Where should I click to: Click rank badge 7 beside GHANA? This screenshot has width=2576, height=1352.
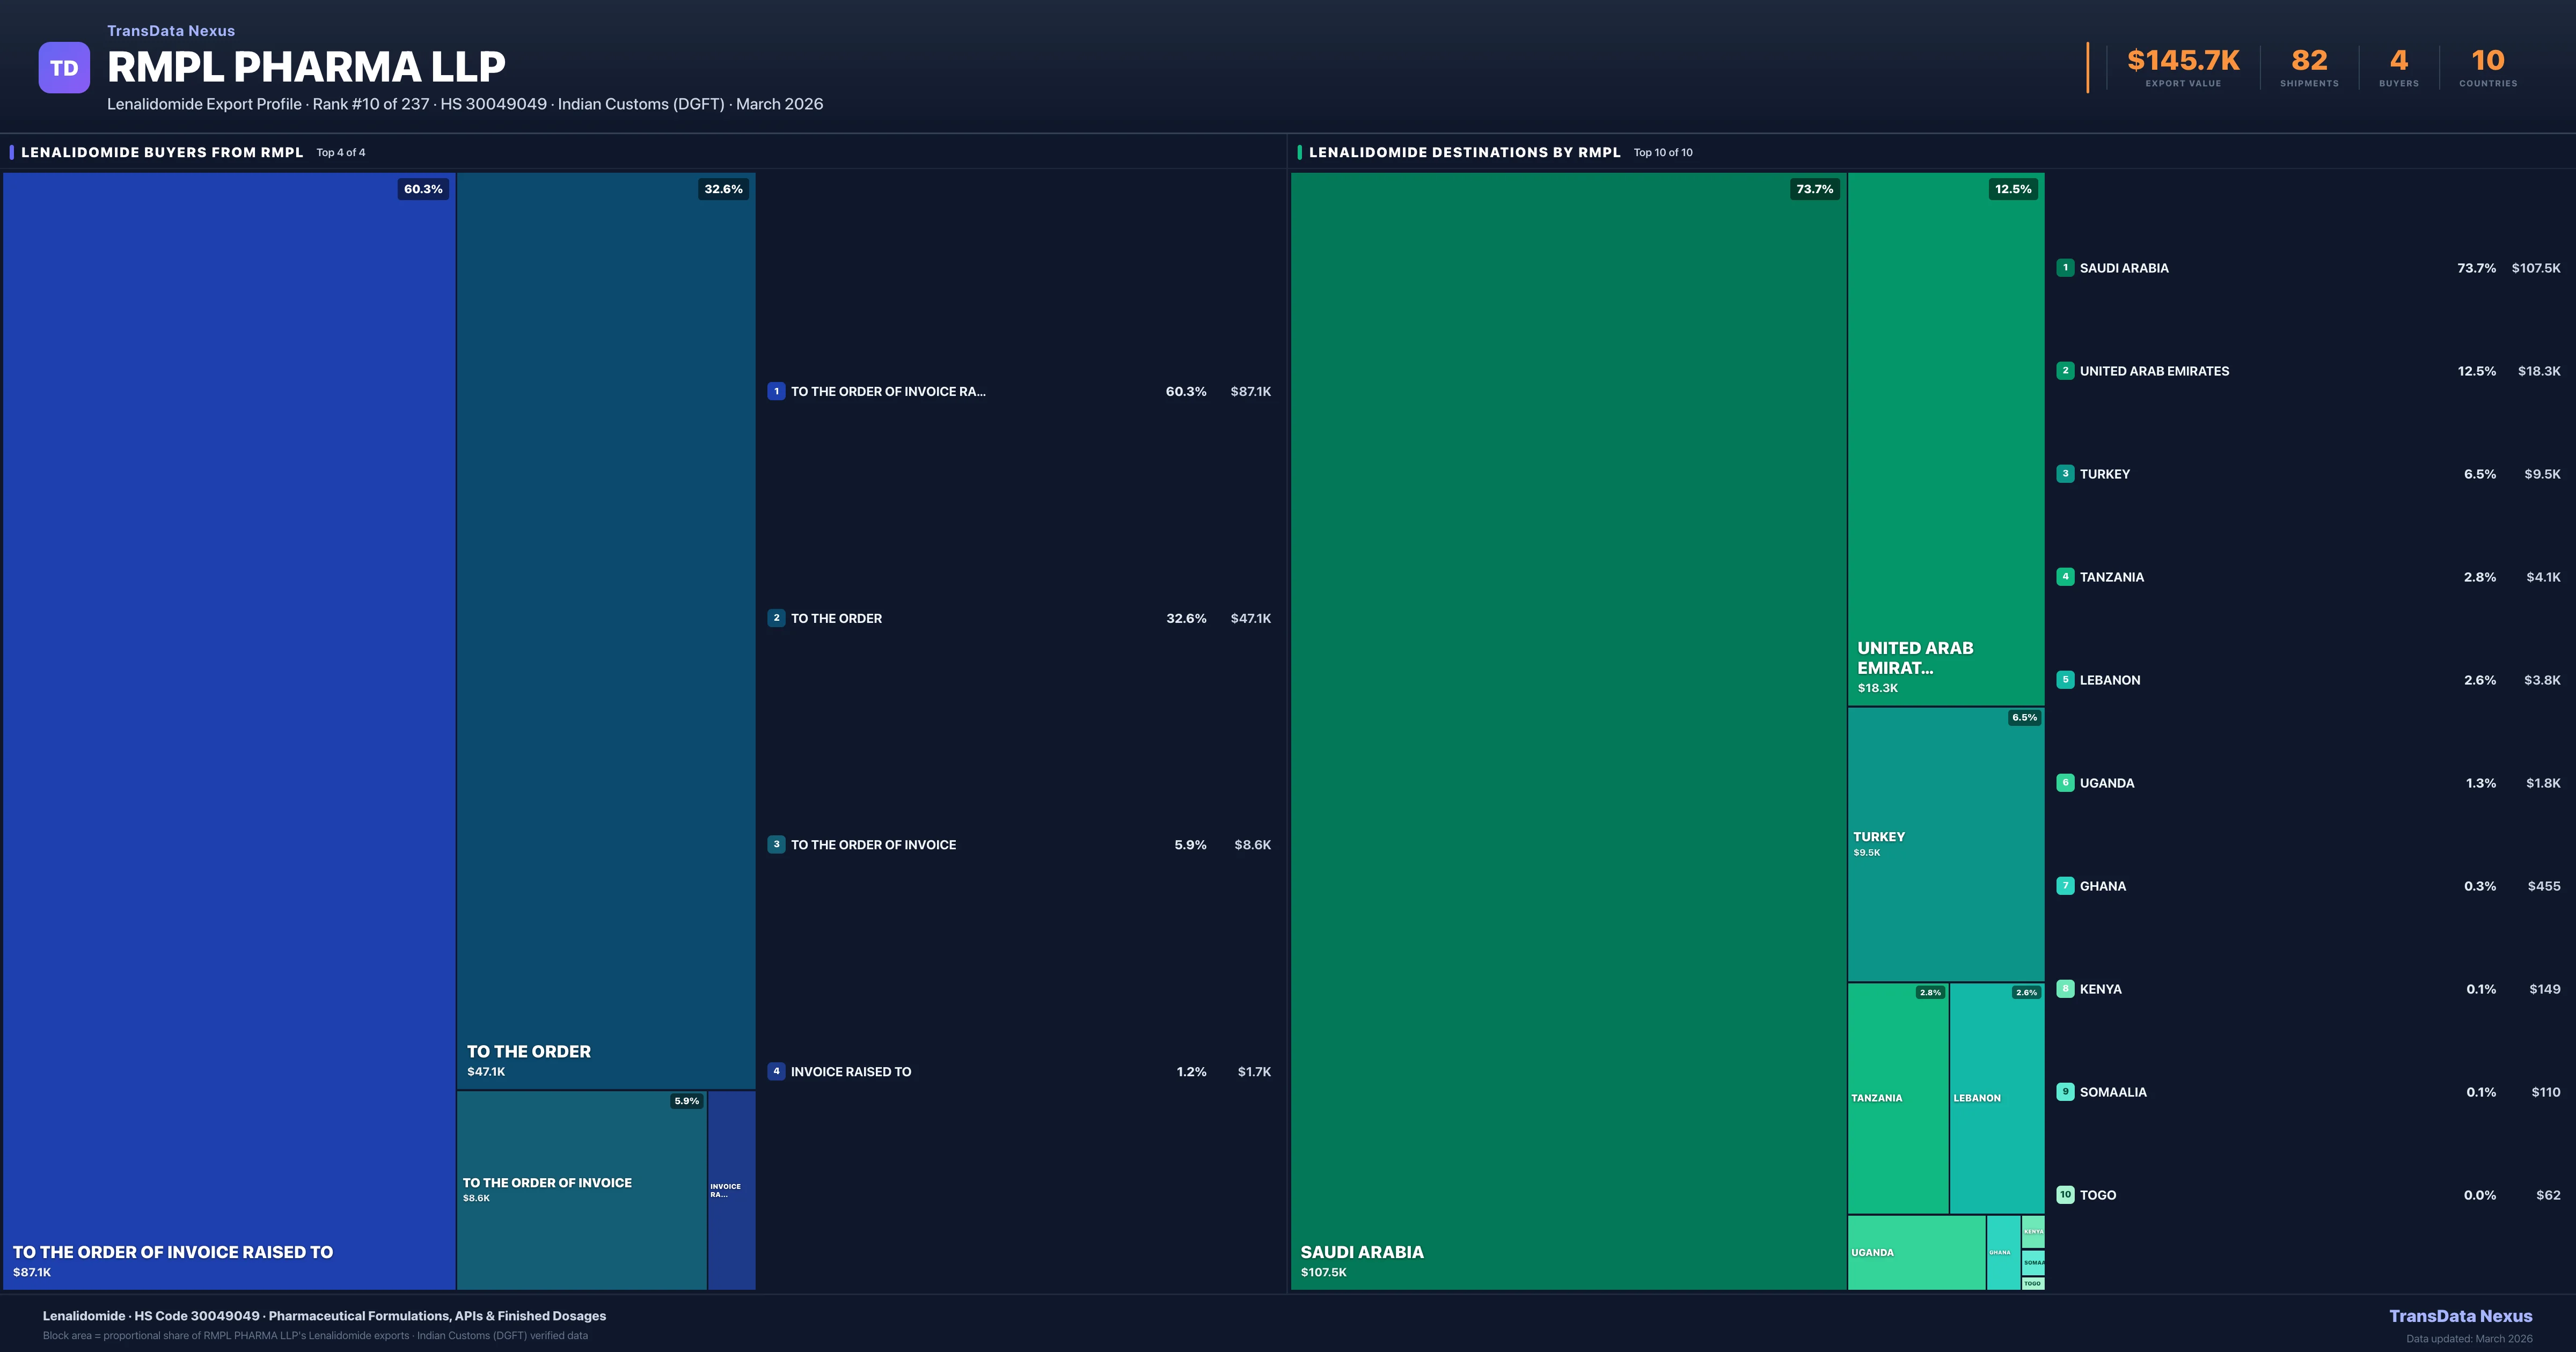2066,886
